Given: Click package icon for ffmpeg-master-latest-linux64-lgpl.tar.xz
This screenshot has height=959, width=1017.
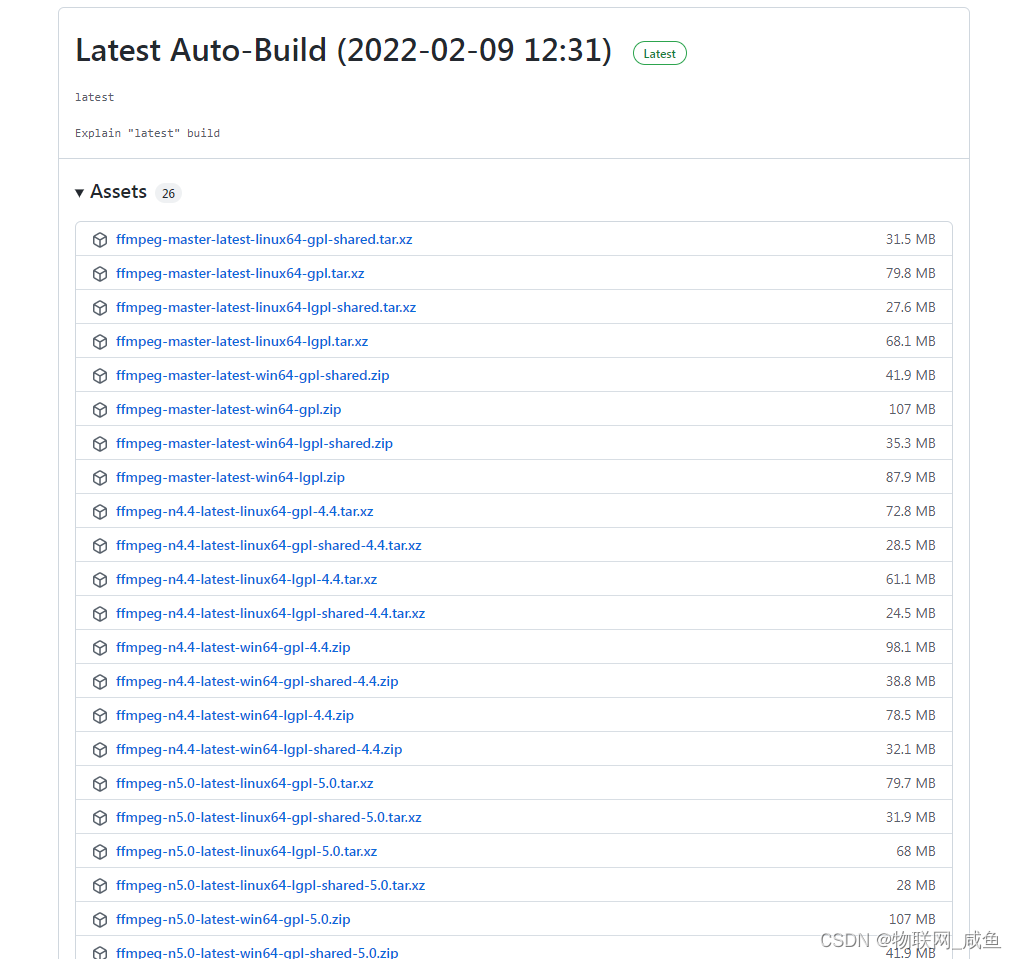Looking at the screenshot, I should pos(100,342).
